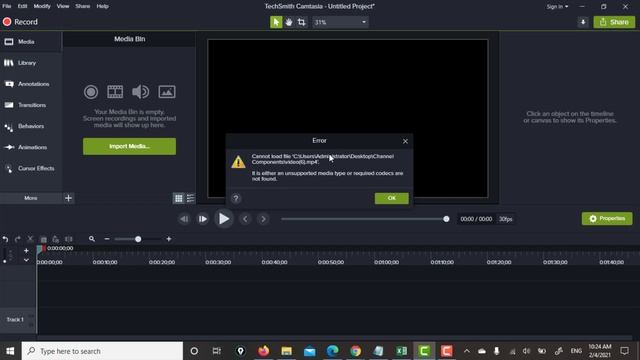Open the Windows Start menu

click(10, 351)
